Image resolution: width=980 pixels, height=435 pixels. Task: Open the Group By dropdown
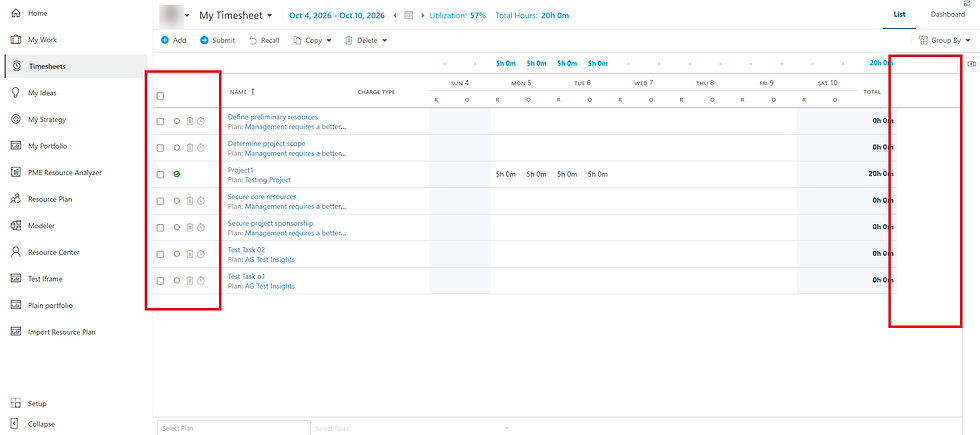click(x=944, y=41)
